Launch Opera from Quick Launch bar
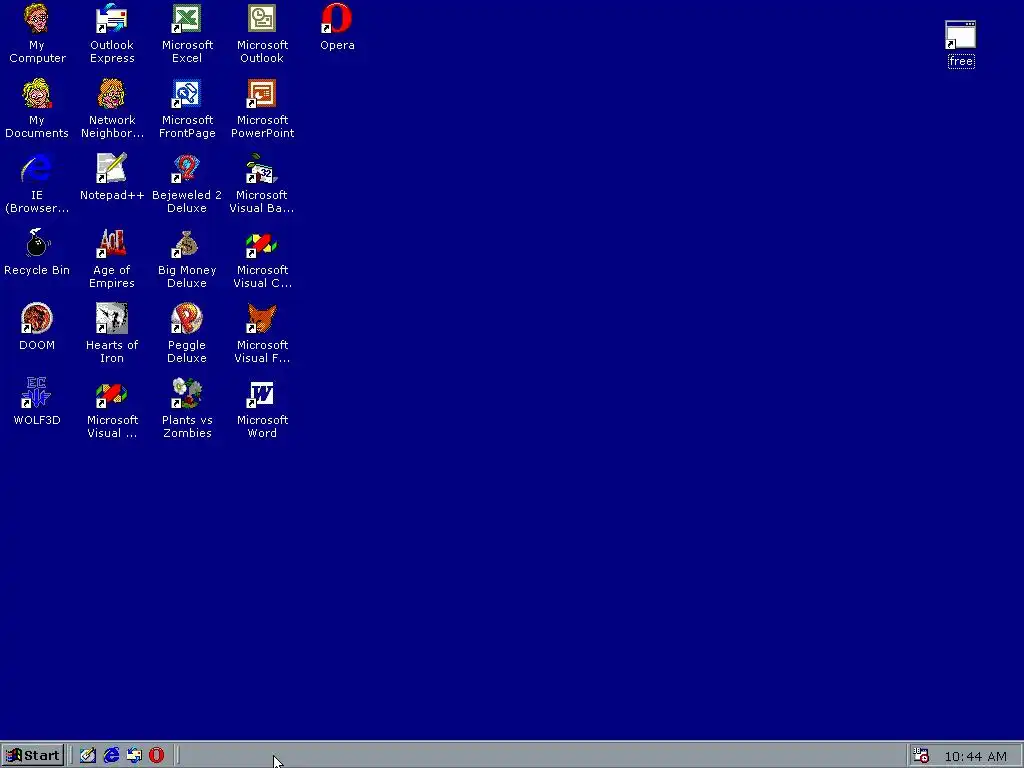This screenshot has height=768, width=1024. point(157,756)
